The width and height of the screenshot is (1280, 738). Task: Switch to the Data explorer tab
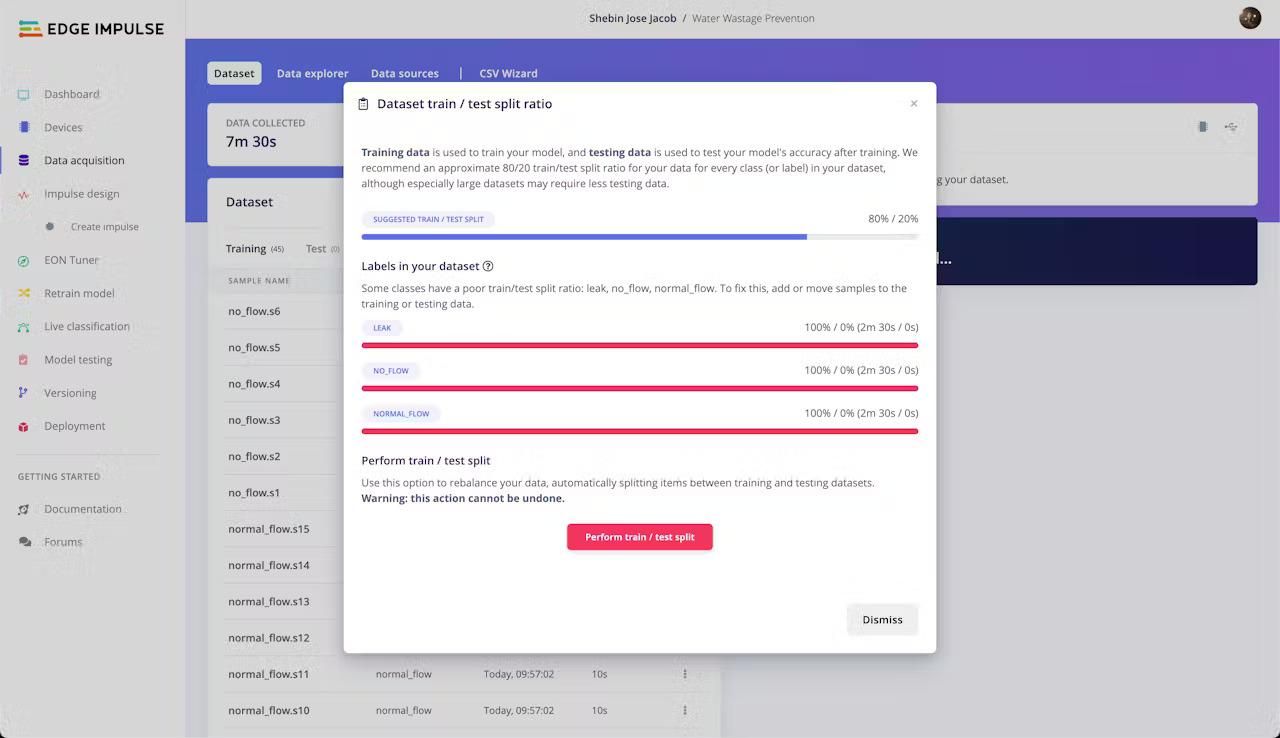coord(312,73)
